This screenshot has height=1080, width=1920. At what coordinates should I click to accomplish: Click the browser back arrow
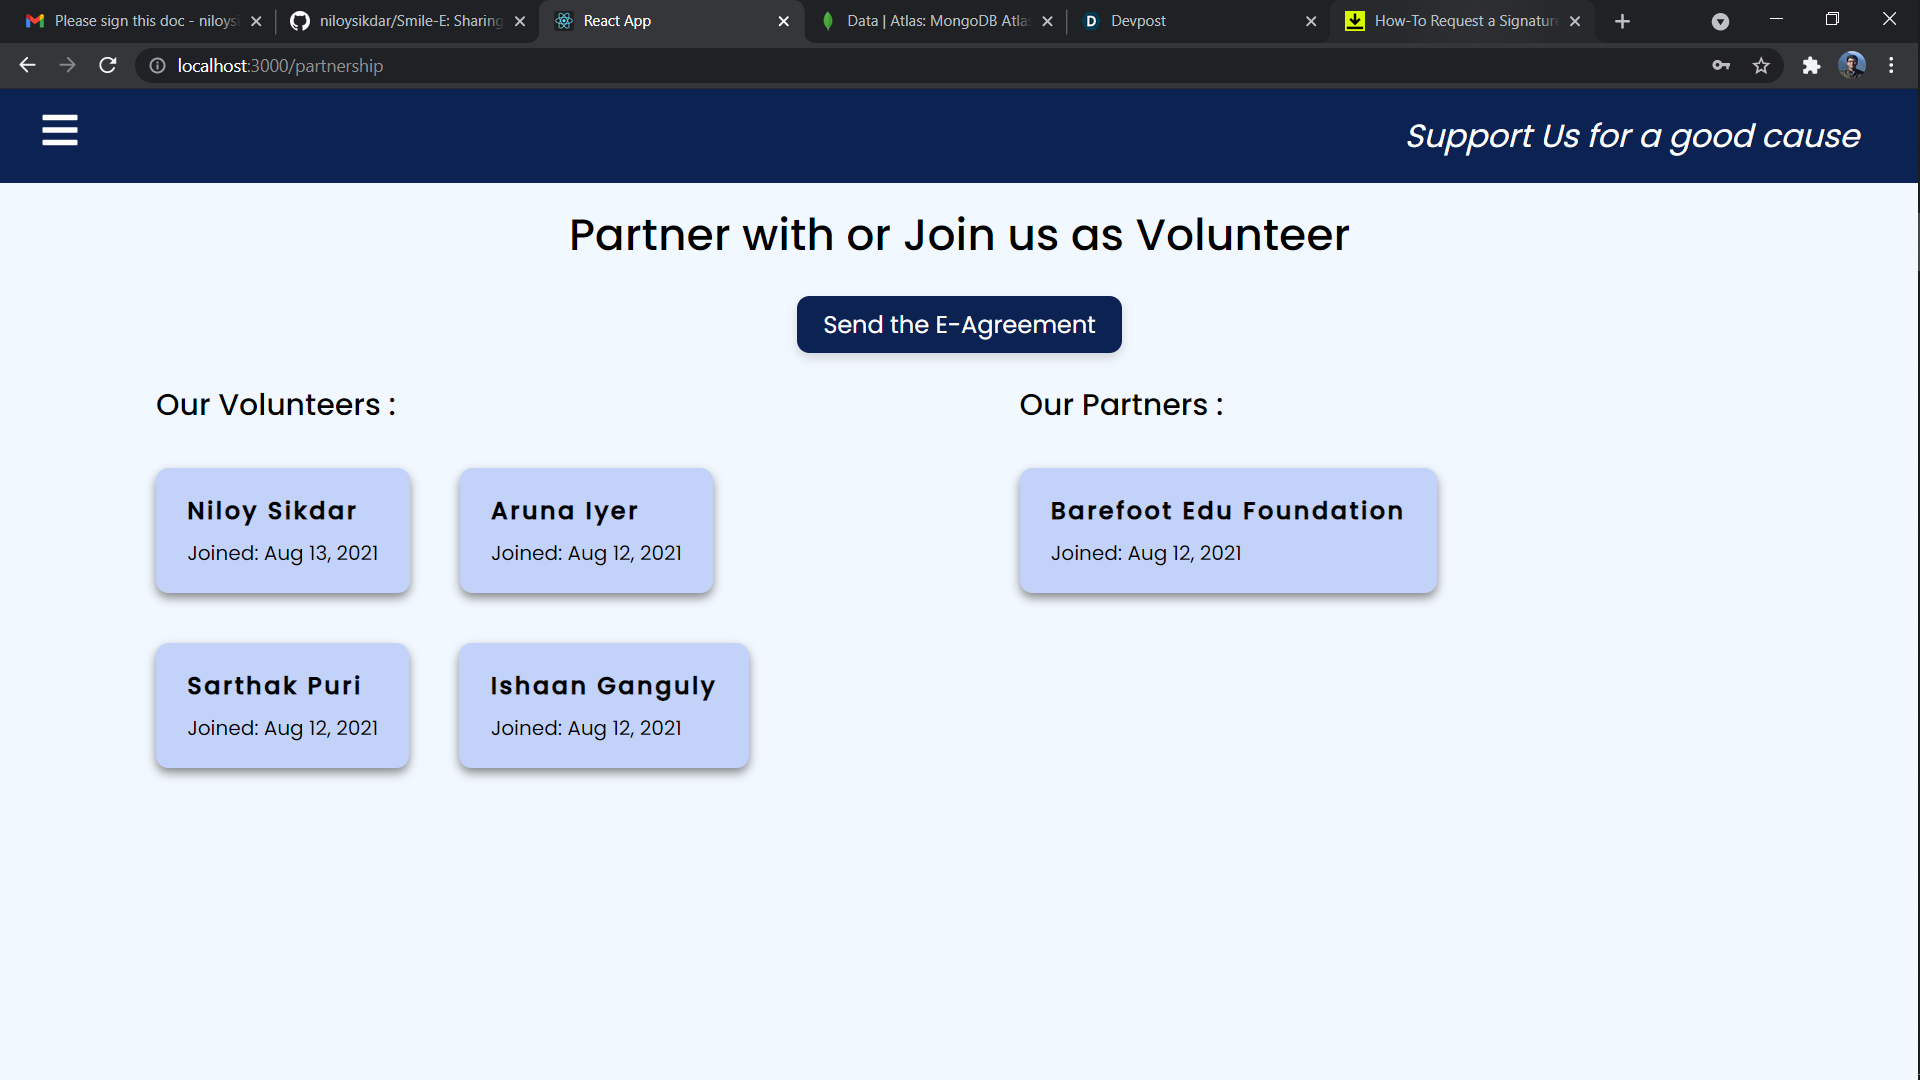(27, 66)
